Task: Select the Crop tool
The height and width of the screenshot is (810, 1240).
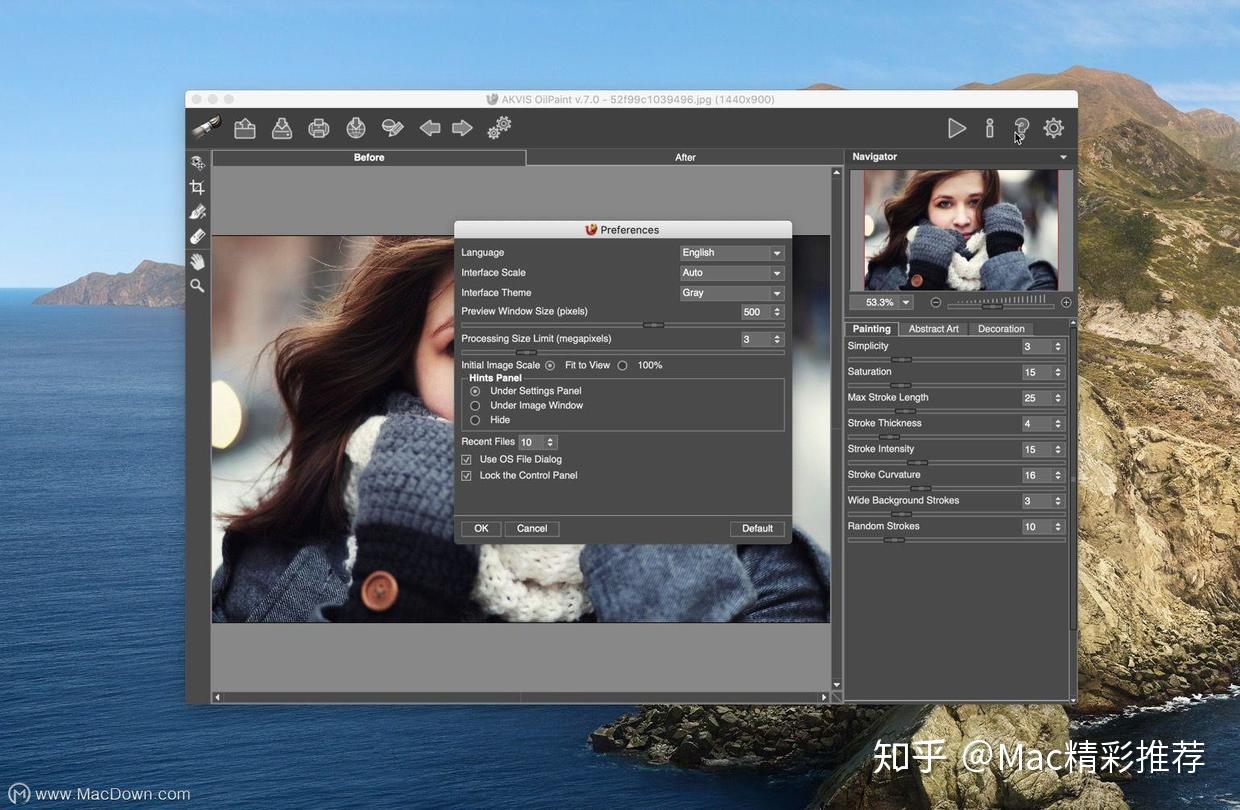Action: 198,187
